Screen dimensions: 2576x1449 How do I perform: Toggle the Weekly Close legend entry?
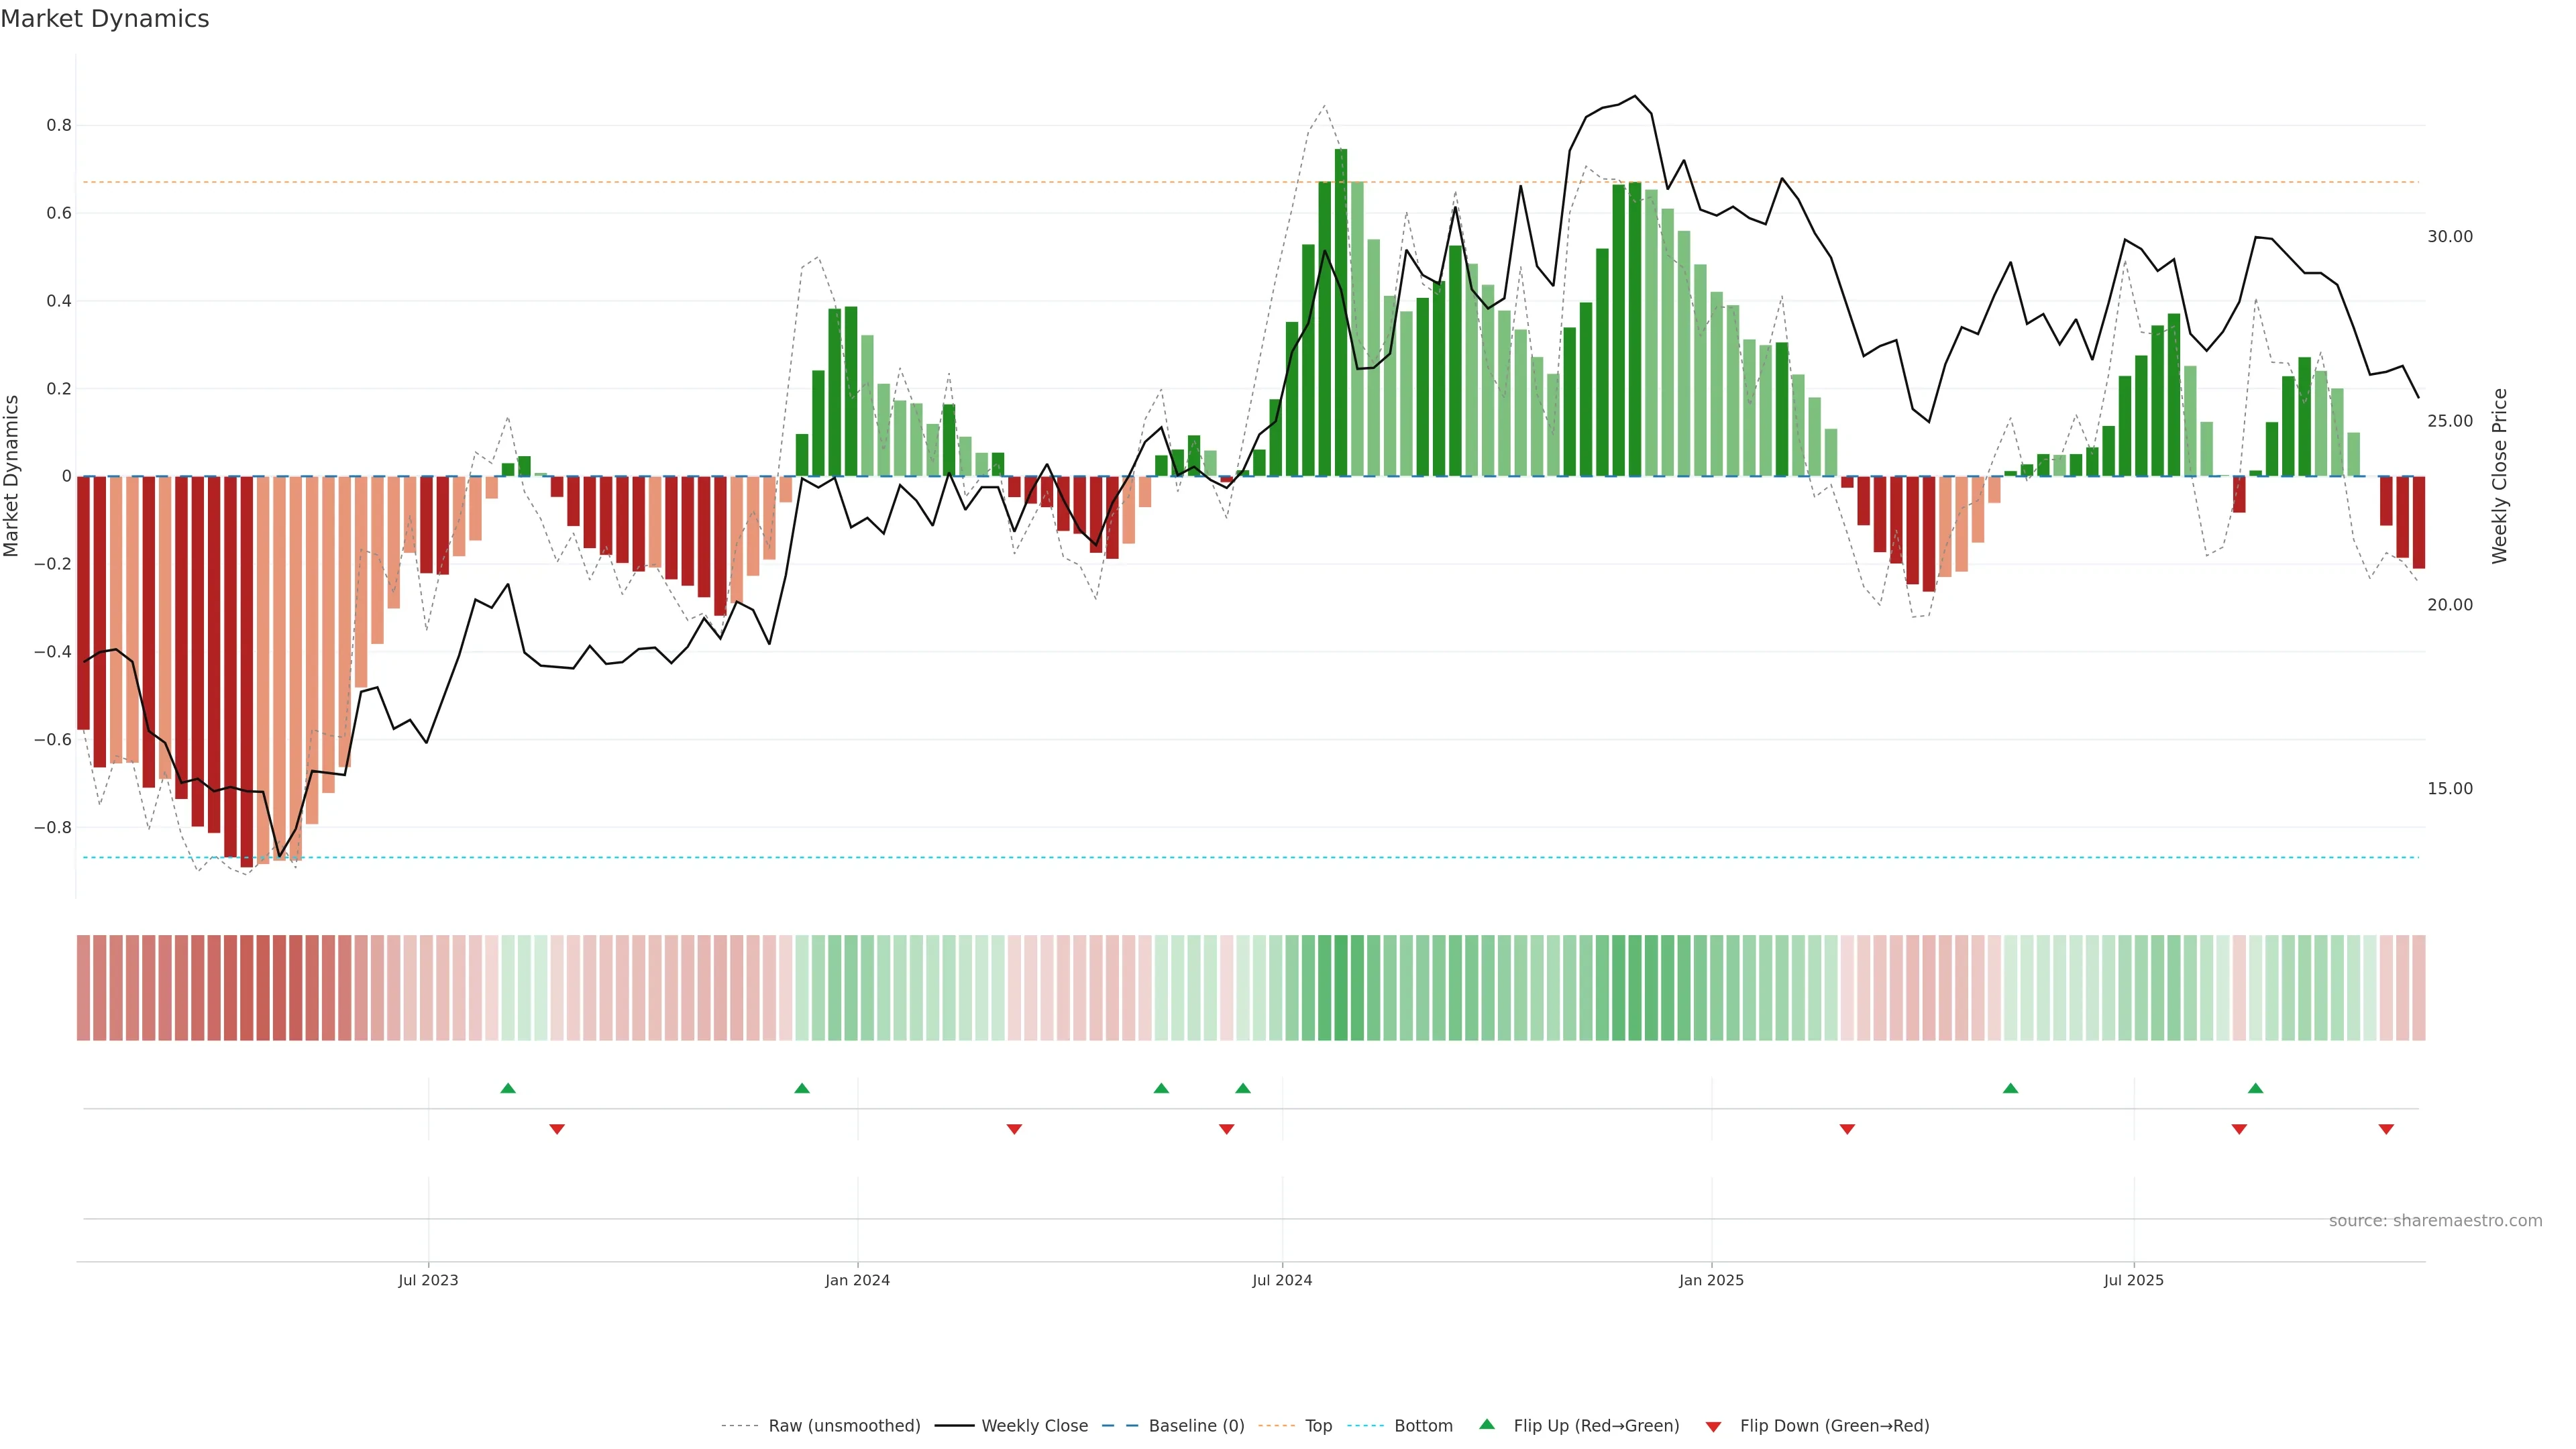pos(1034,1426)
